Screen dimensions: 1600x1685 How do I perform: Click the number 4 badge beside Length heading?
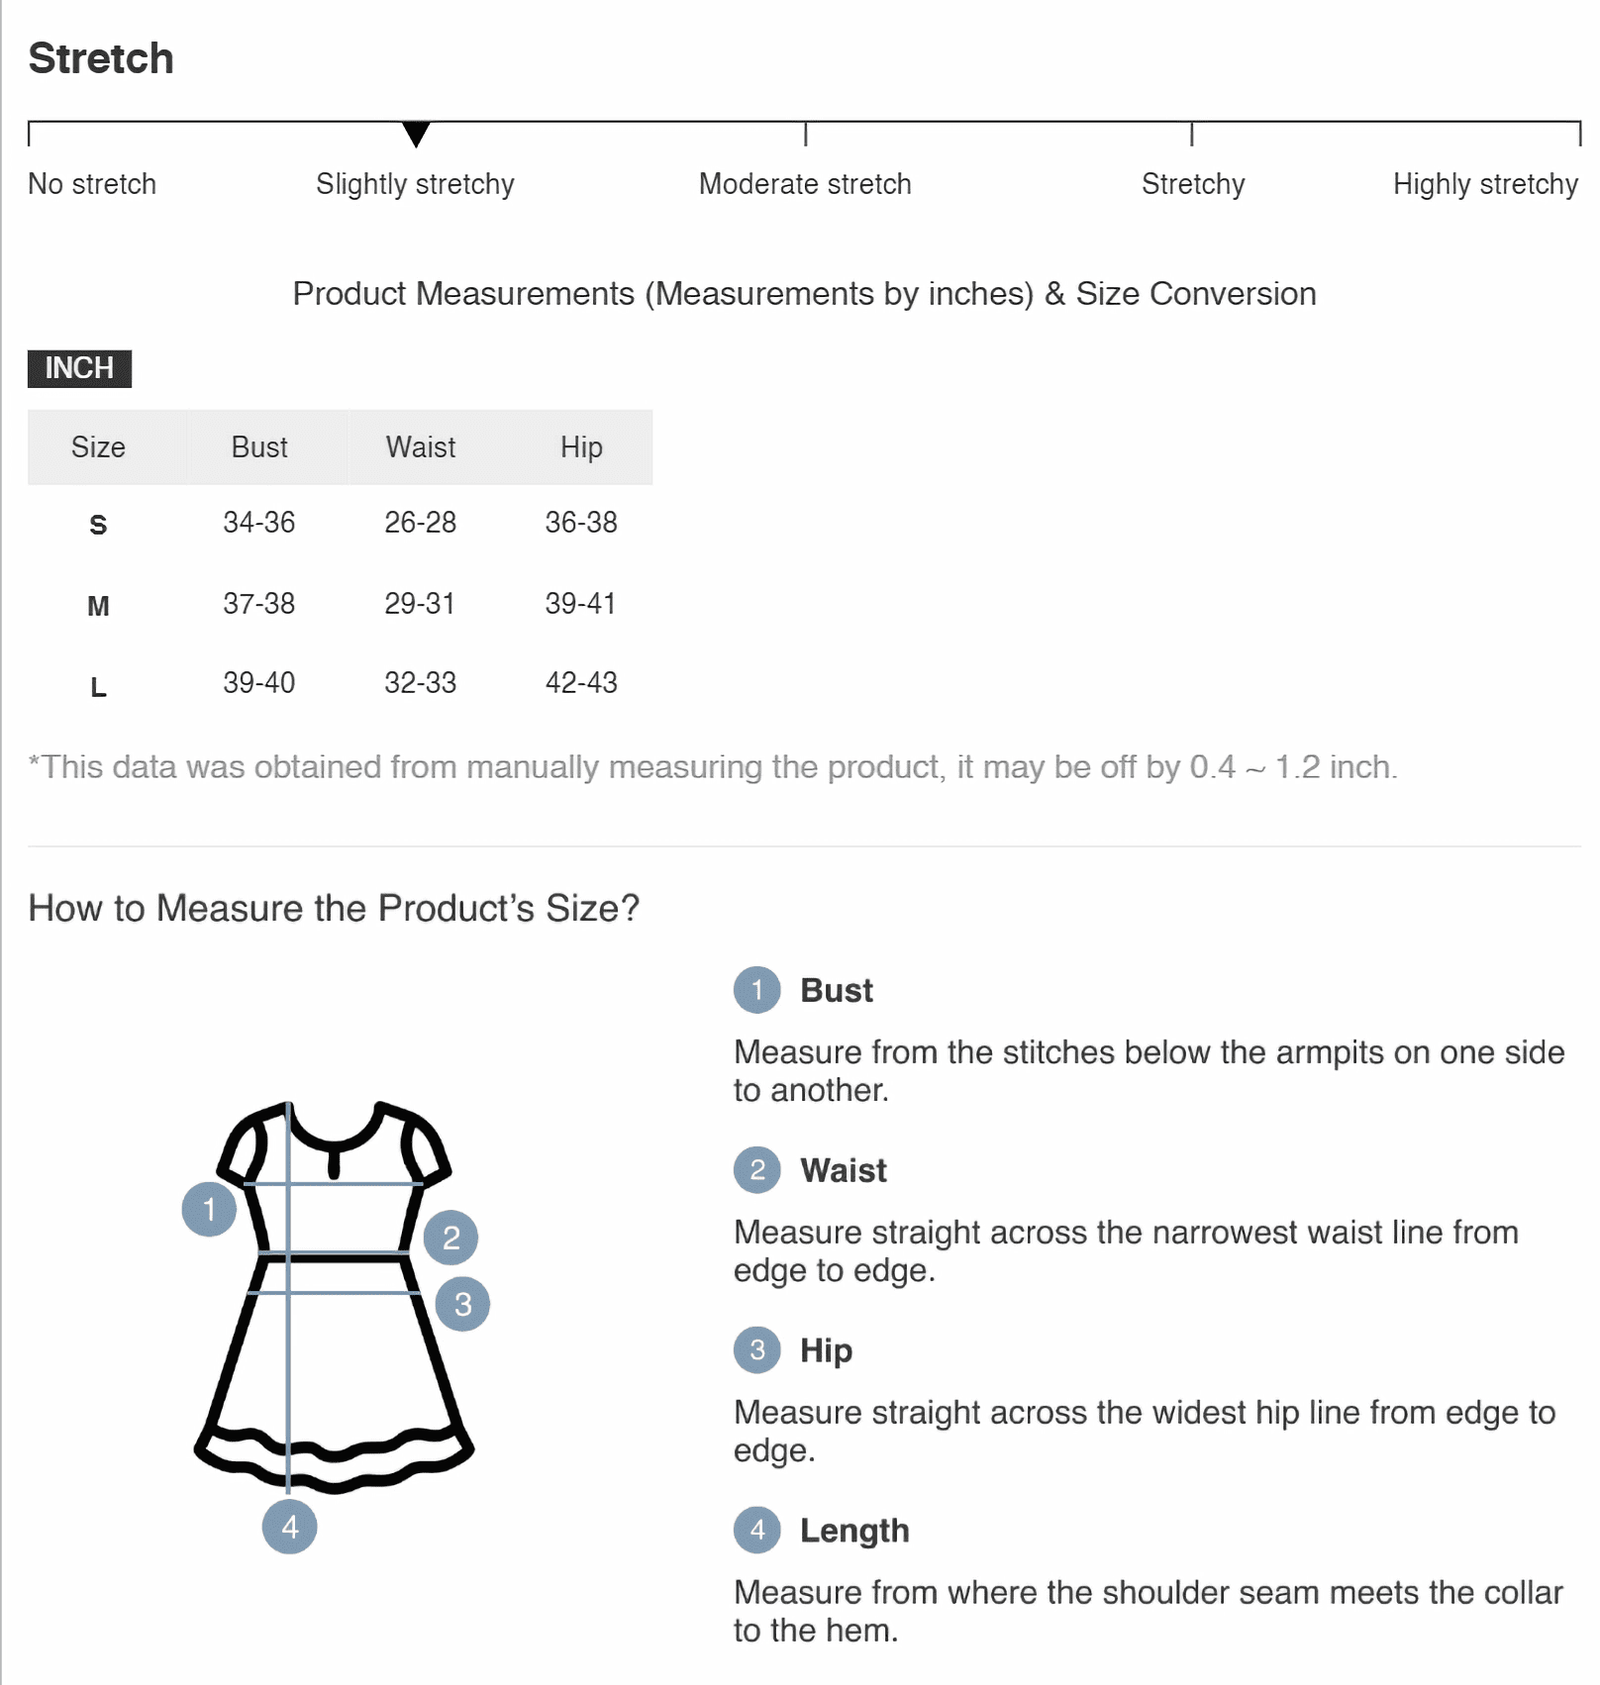click(757, 1530)
